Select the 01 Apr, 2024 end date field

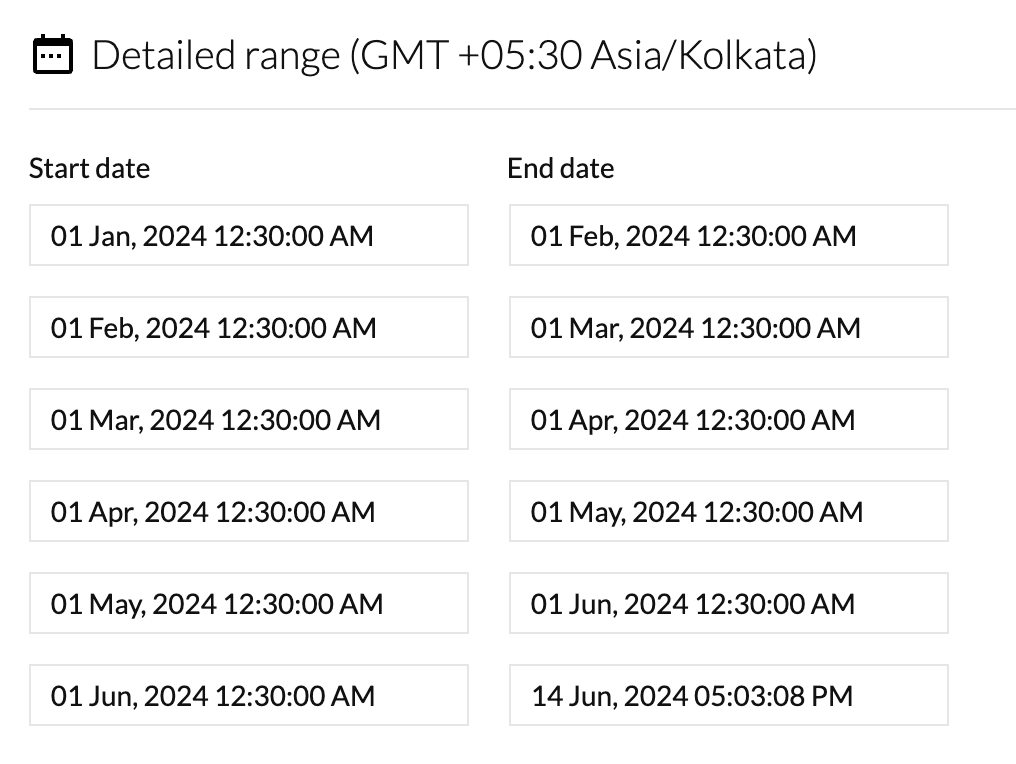(x=728, y=420)
